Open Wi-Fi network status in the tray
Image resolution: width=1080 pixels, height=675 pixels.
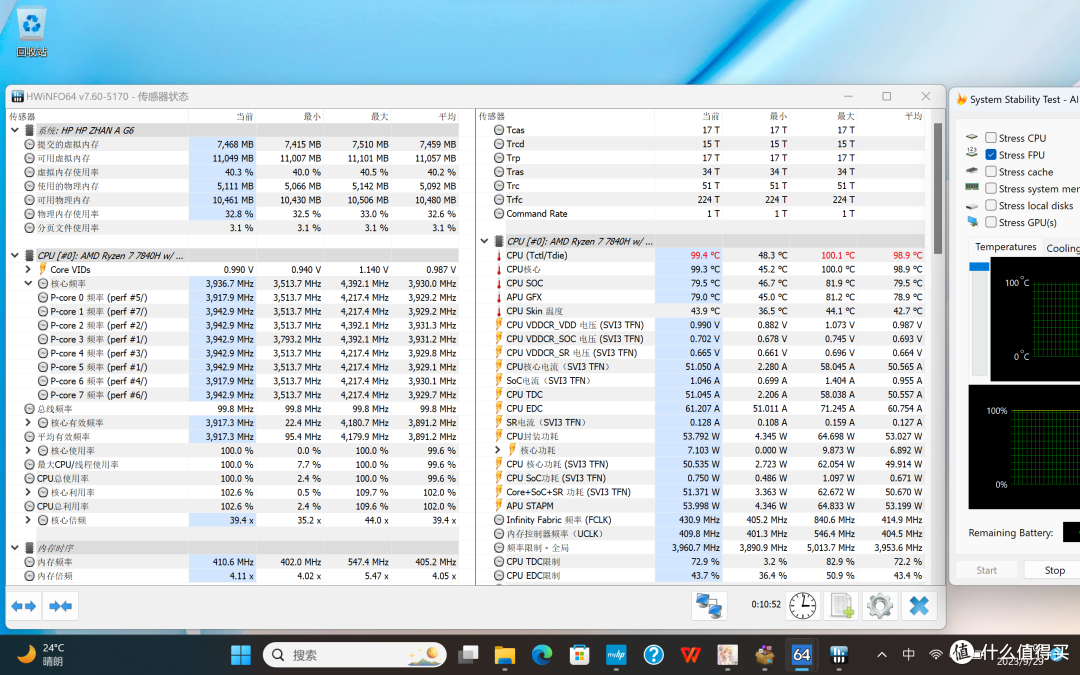935,654
